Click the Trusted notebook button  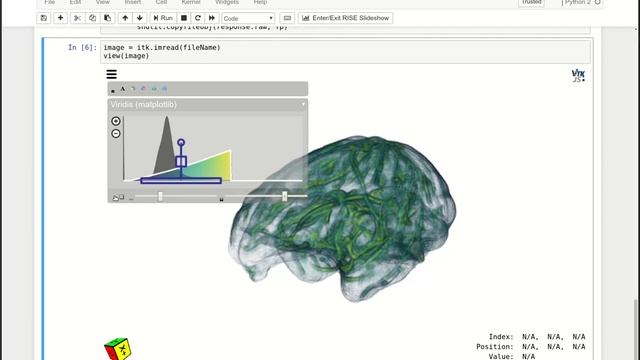(x=531, y=2)
